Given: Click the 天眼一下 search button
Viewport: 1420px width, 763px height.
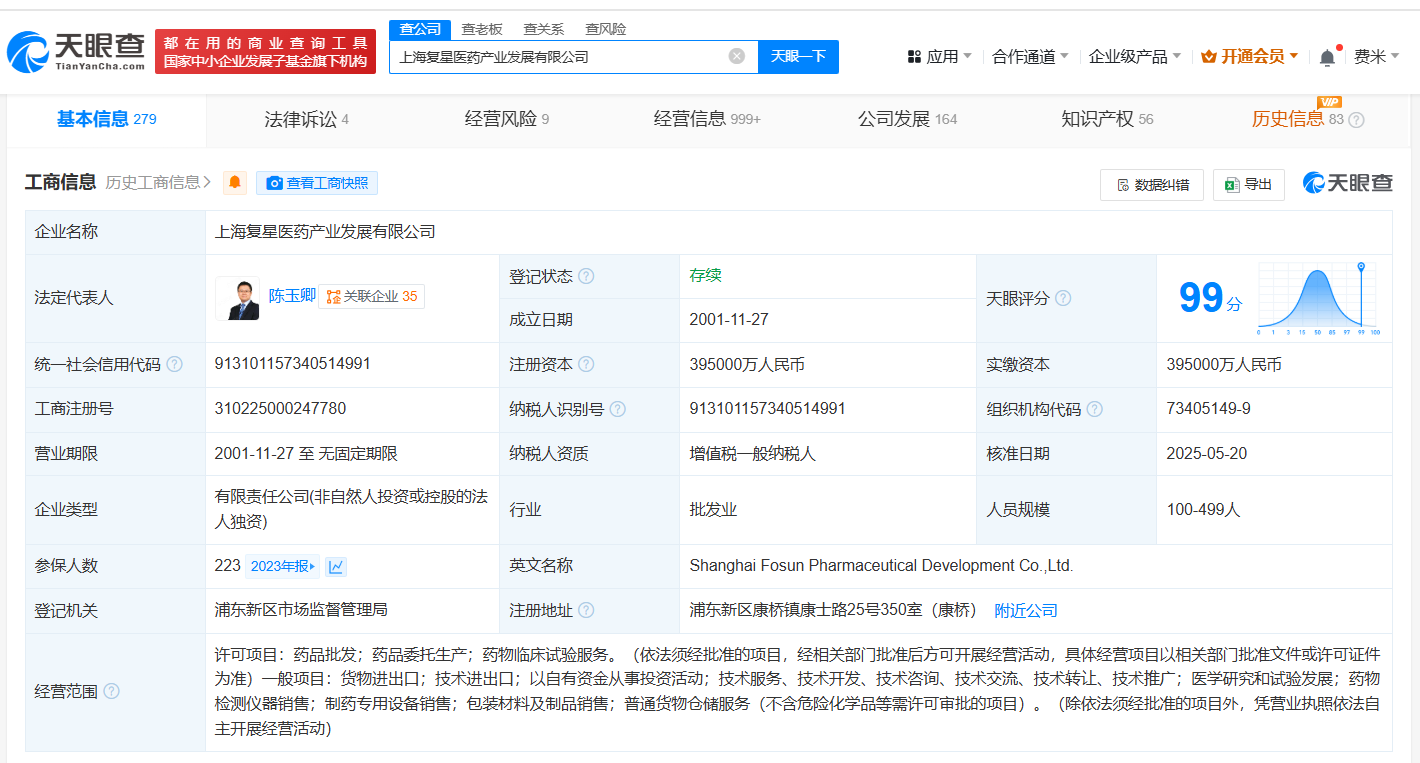Looking at the screenshot, I should pyautogui.click(x=799, y=57).
